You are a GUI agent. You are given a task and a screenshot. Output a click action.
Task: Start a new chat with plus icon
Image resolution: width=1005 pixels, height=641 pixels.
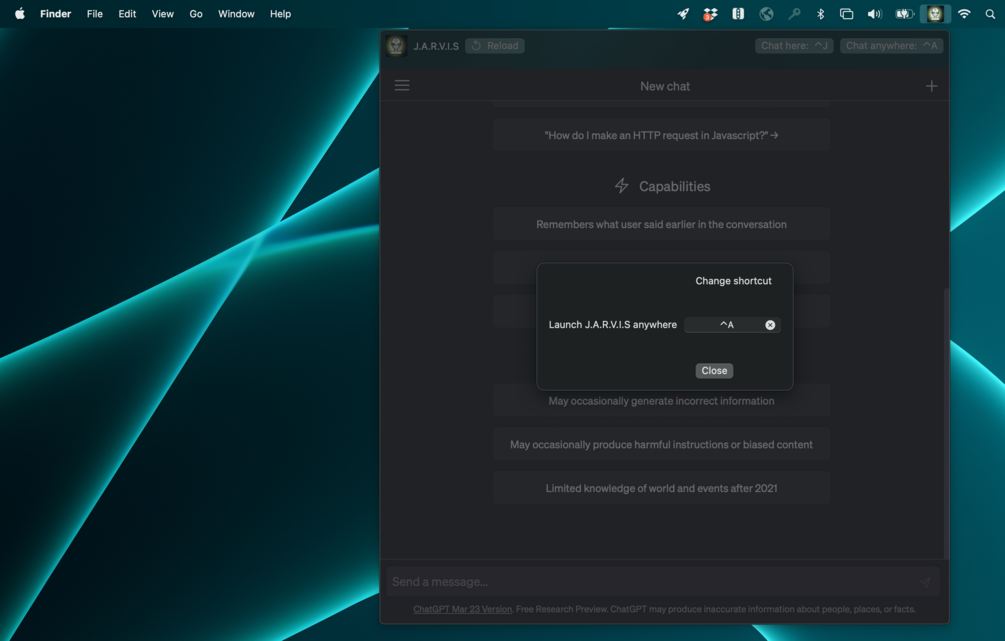(931, 86)
